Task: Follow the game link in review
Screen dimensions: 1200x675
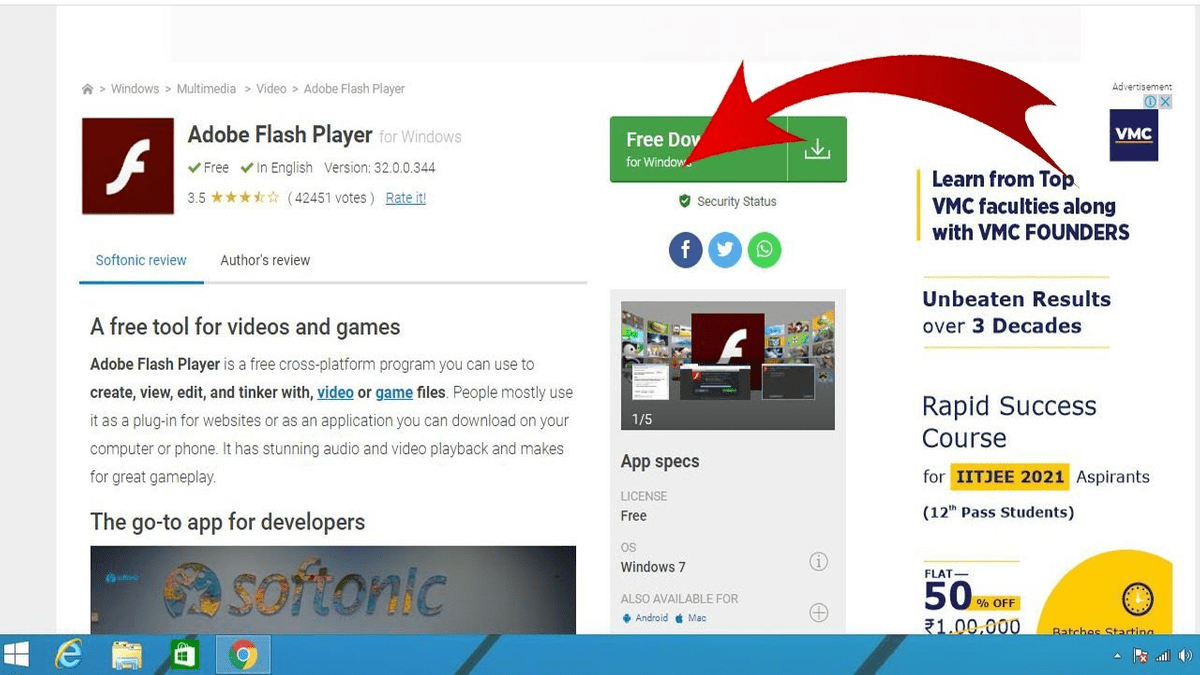Action: [x=394, y=393]
